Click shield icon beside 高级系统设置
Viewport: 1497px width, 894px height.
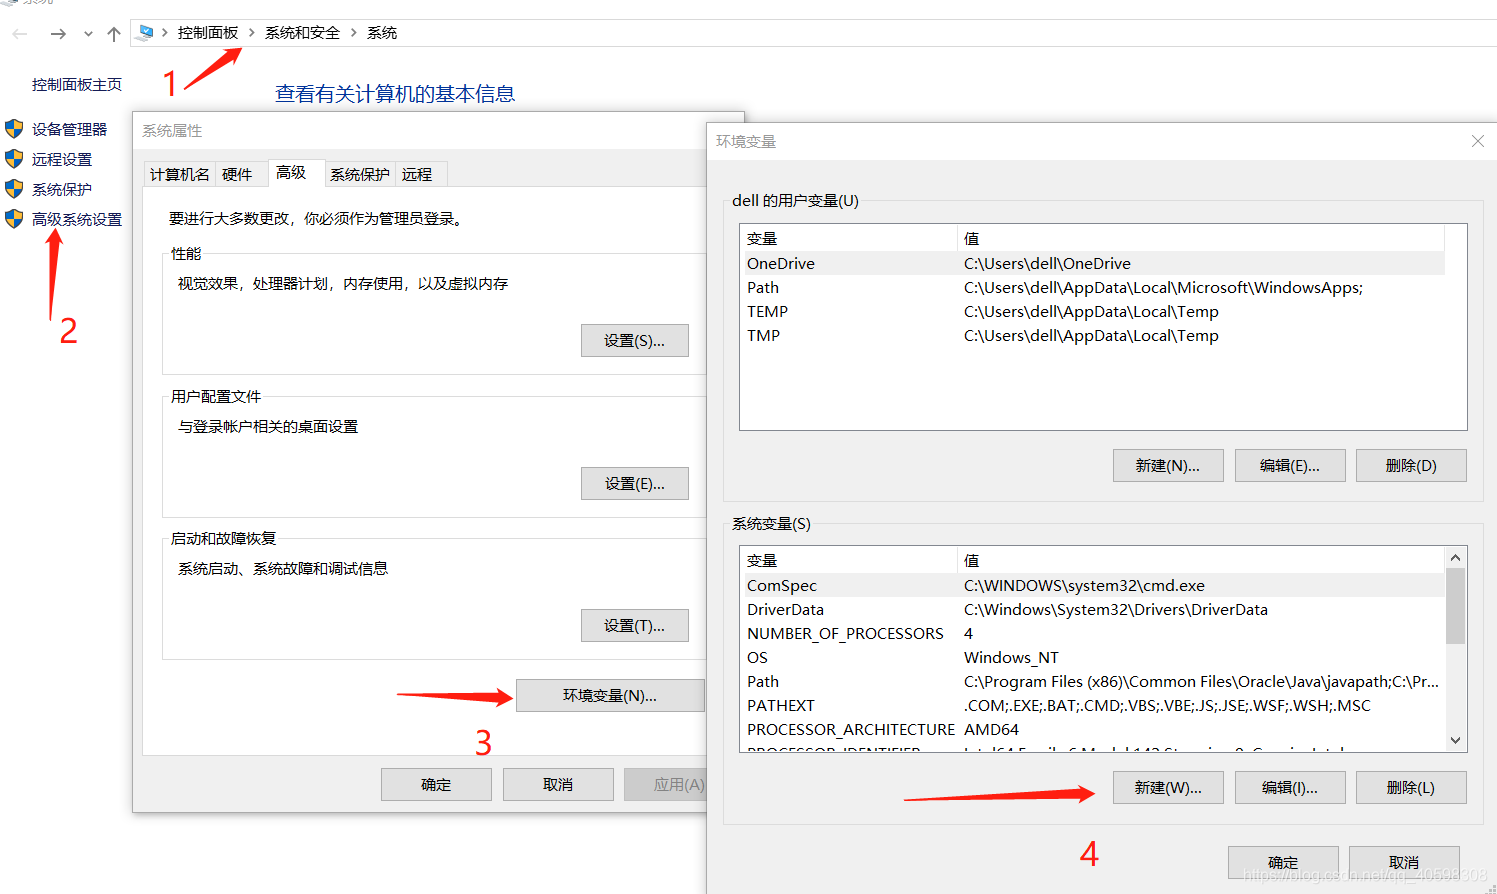[x=14, y=219]
